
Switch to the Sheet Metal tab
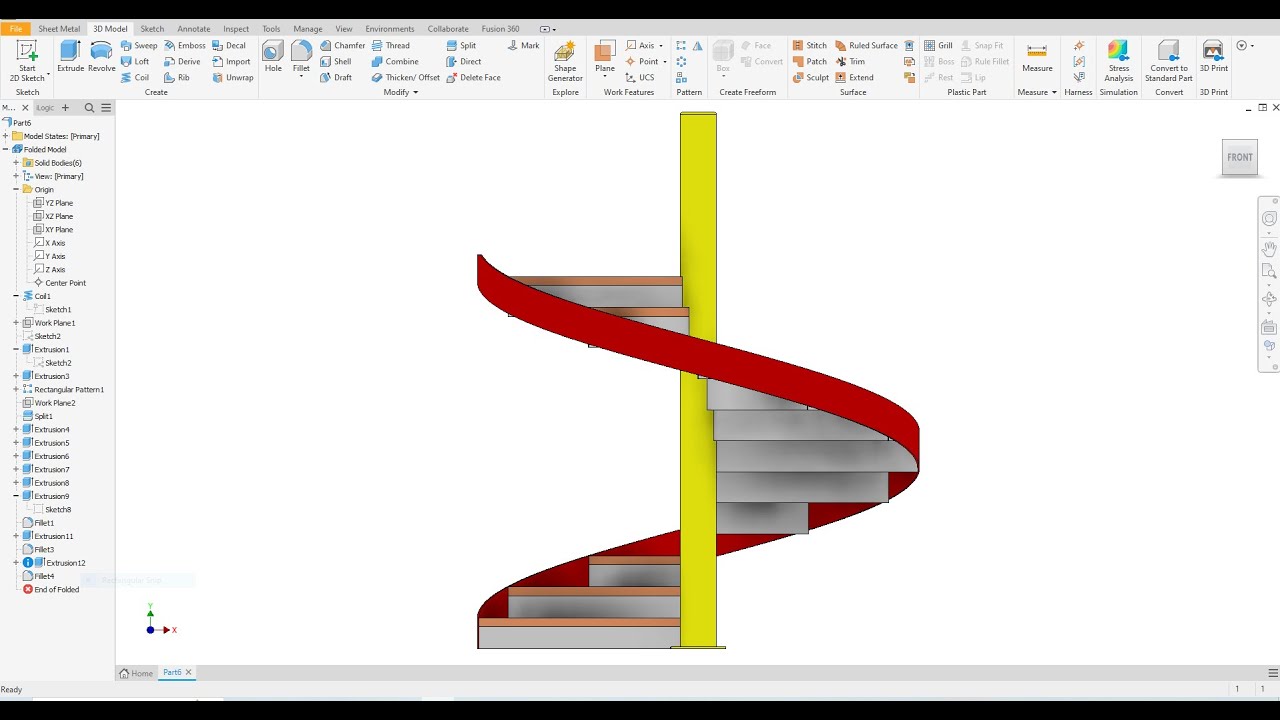pyautogui.click(x=59, y=29)
